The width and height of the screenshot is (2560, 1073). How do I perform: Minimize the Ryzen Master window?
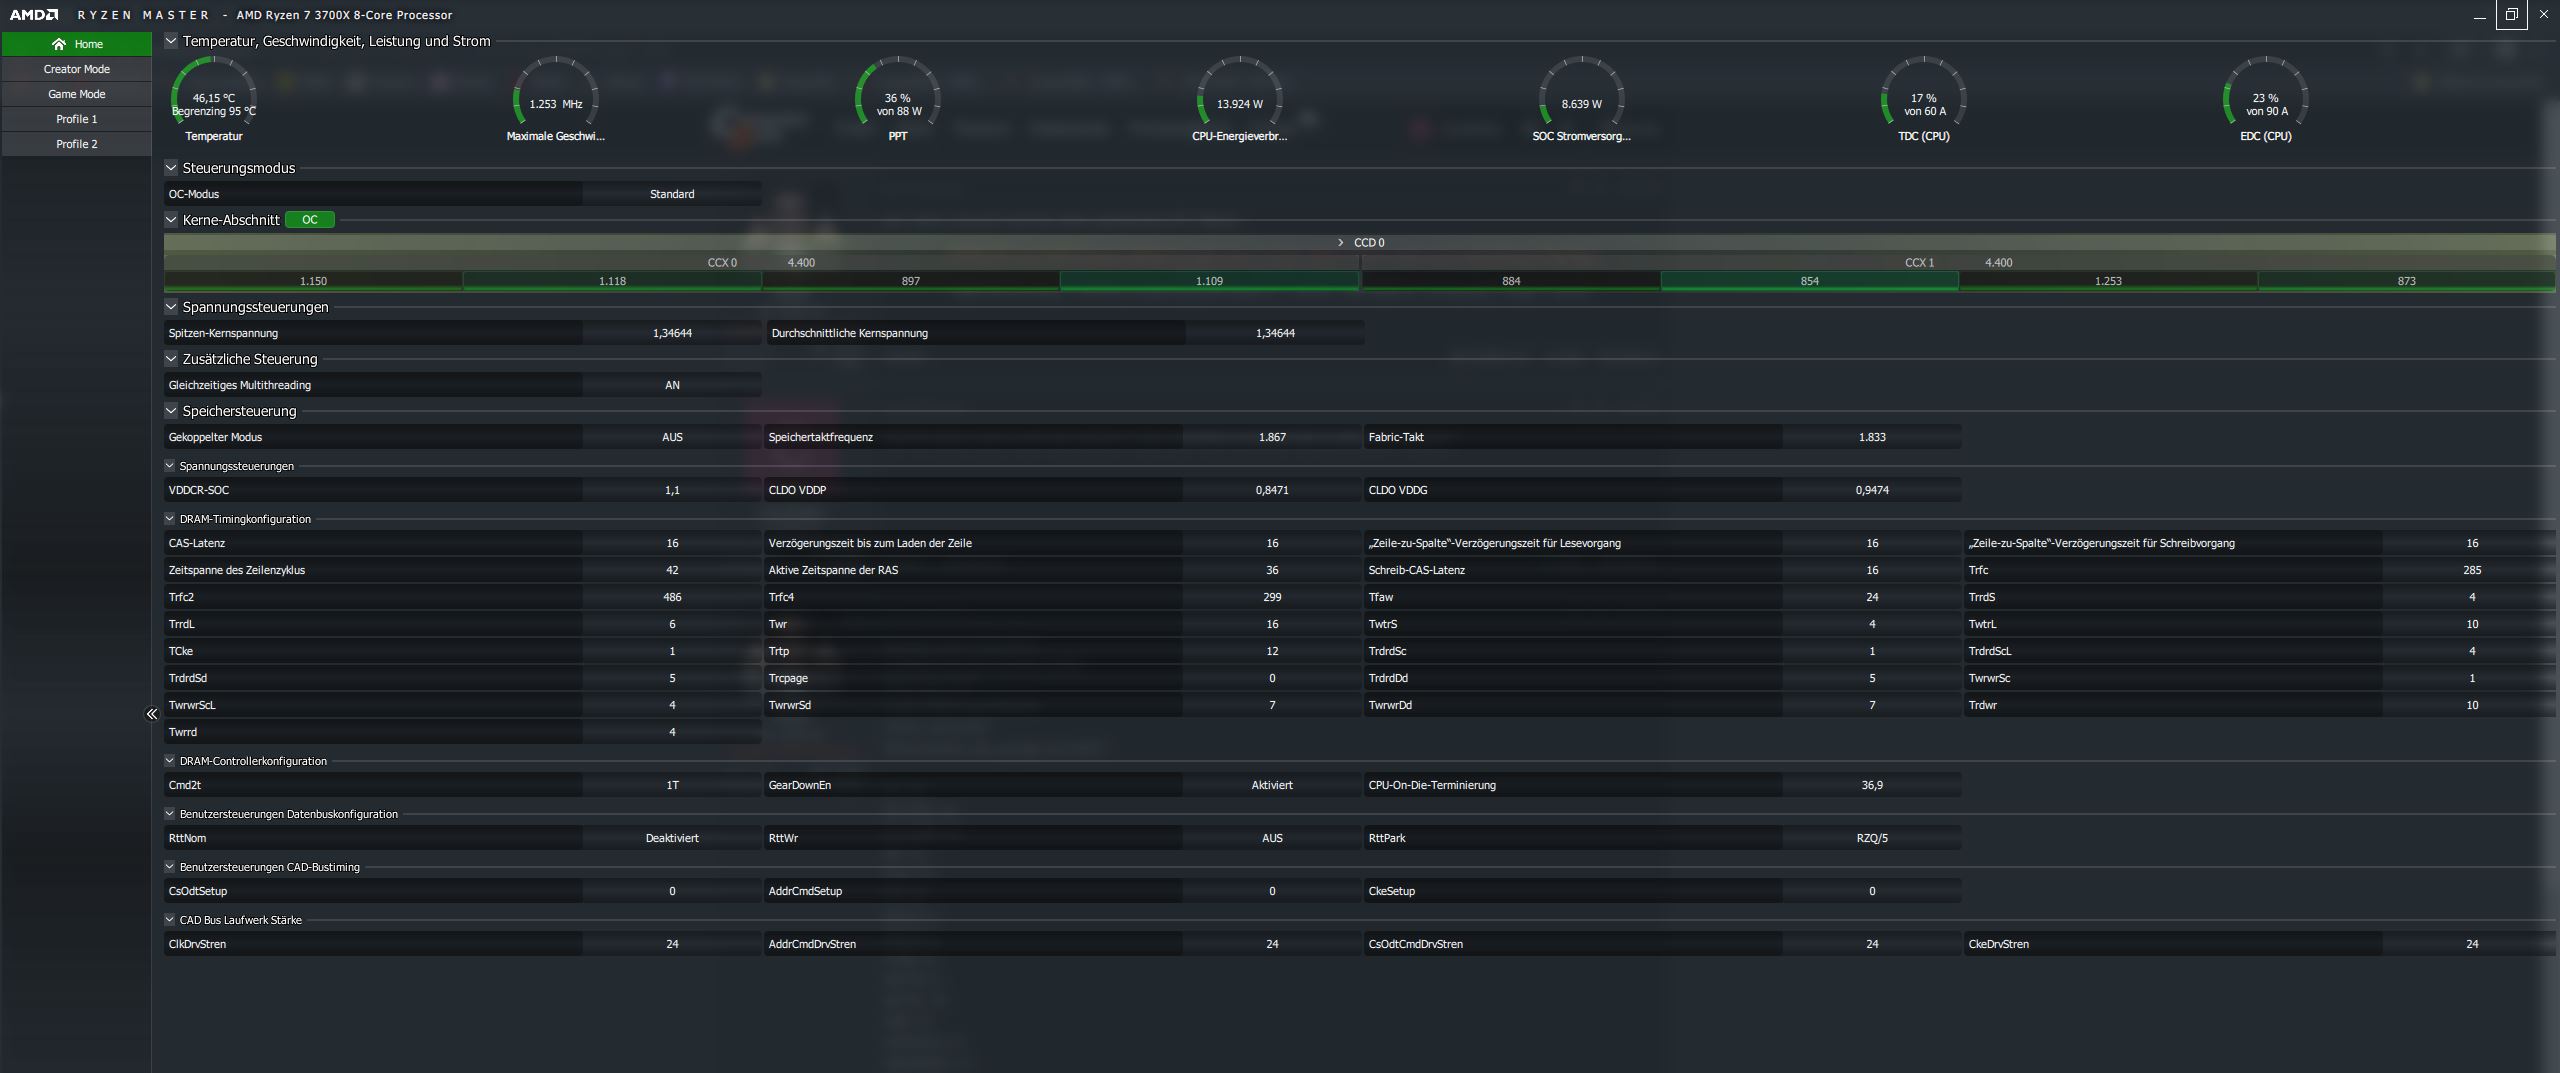2479,15
